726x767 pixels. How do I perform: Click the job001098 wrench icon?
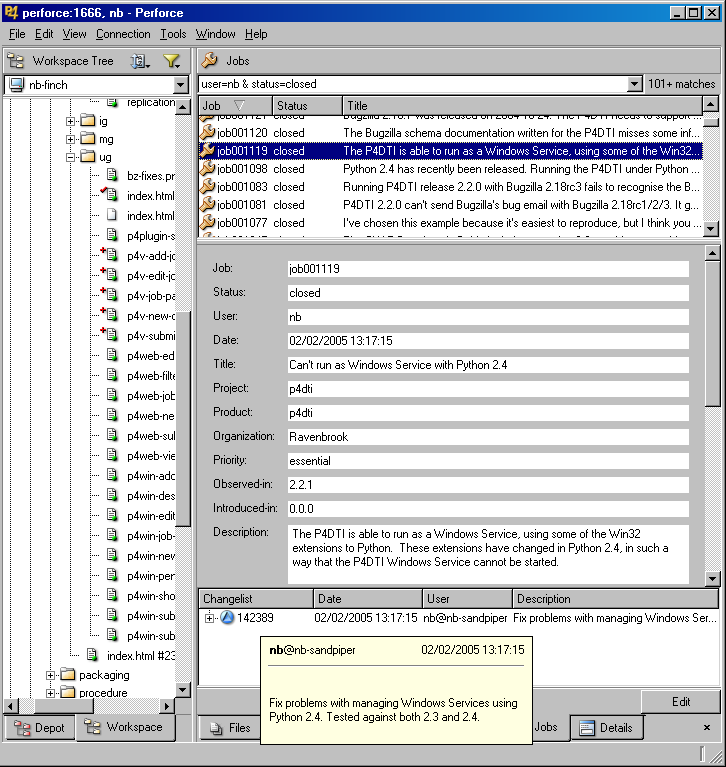click(x=208, y=169)
